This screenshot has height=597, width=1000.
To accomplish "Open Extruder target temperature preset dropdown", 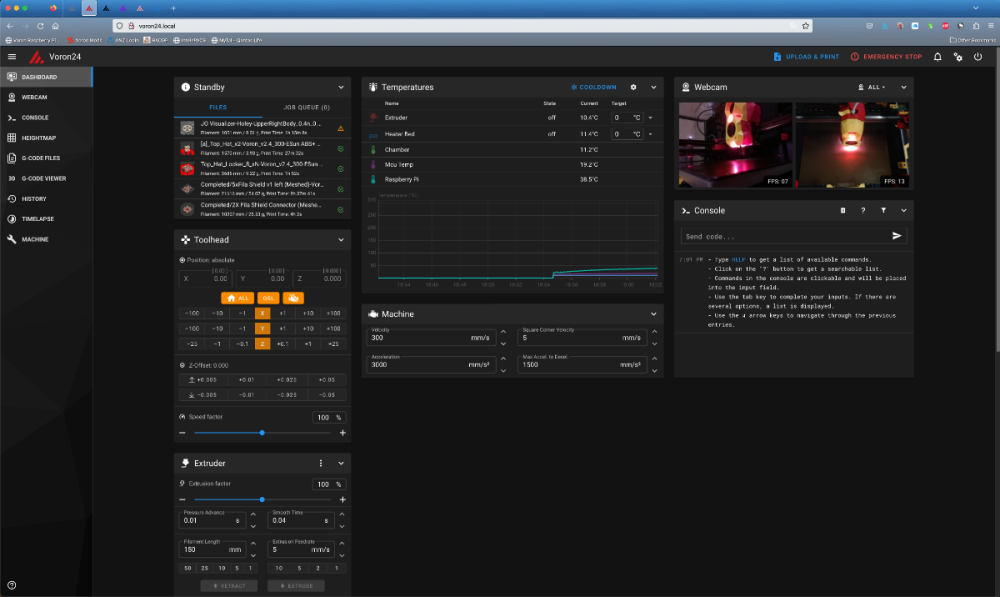I will 651,117.
